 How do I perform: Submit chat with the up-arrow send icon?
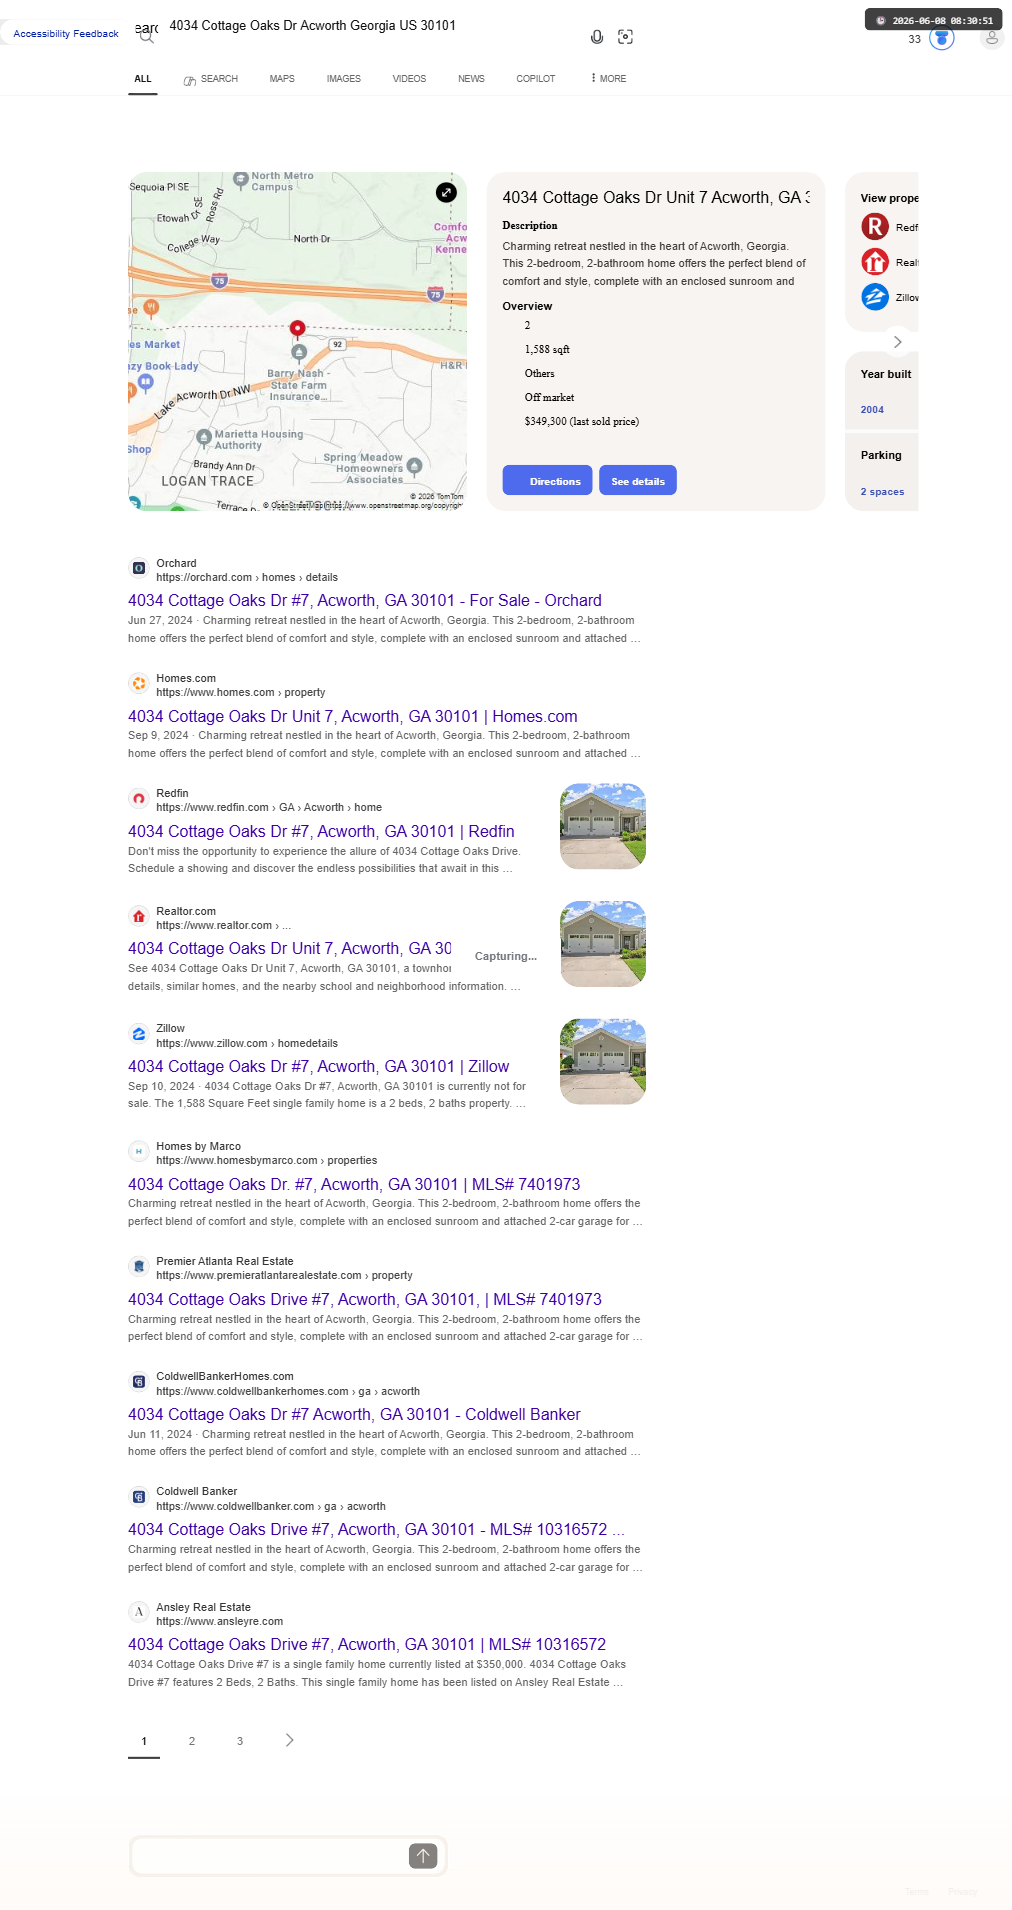[423, 1856]
